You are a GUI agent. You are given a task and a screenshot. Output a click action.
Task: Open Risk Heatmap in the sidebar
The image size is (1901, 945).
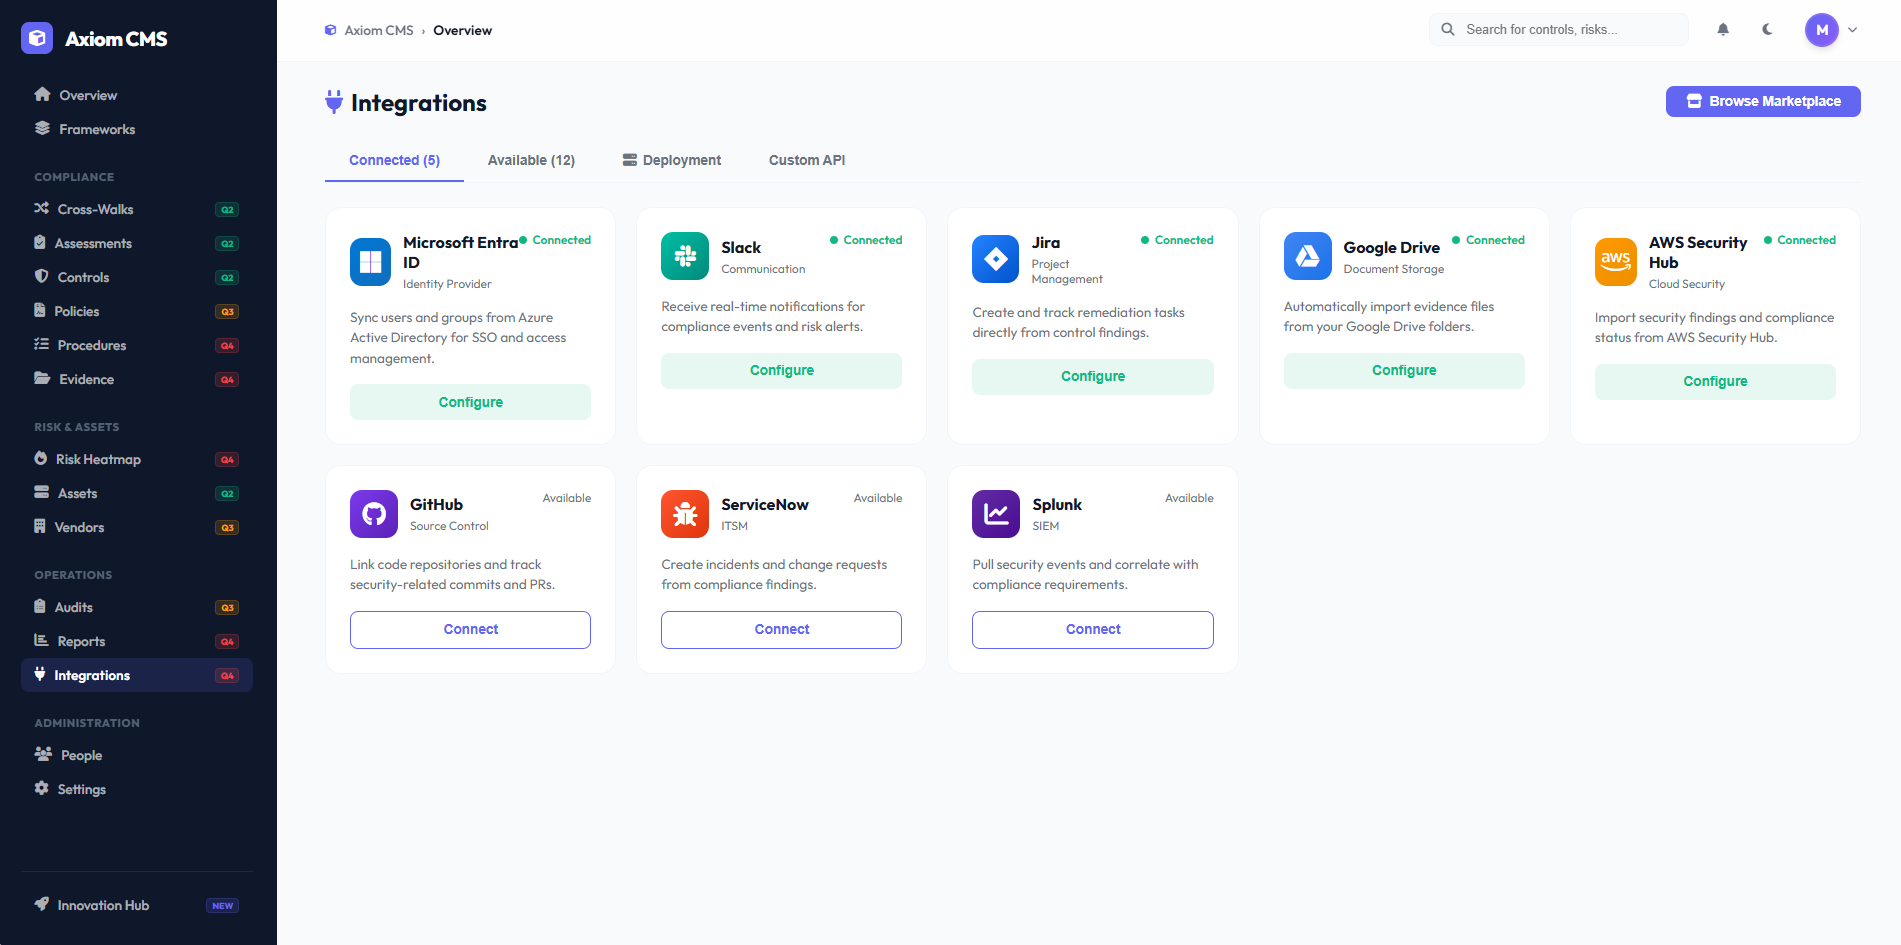(98, 460)
